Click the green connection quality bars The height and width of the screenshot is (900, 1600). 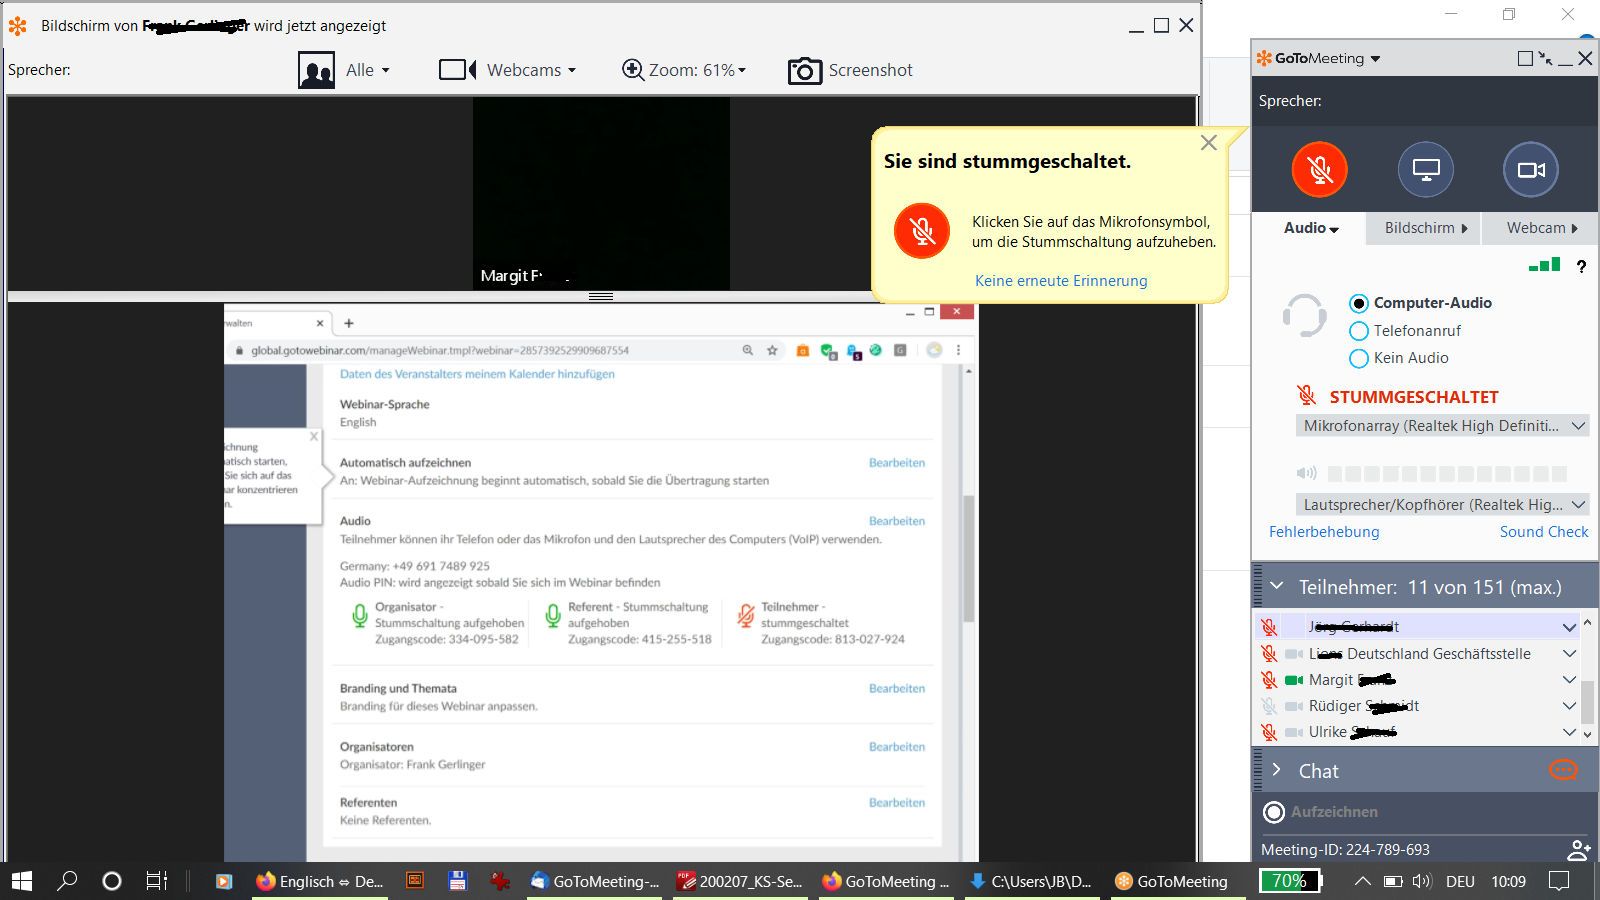1544,265
